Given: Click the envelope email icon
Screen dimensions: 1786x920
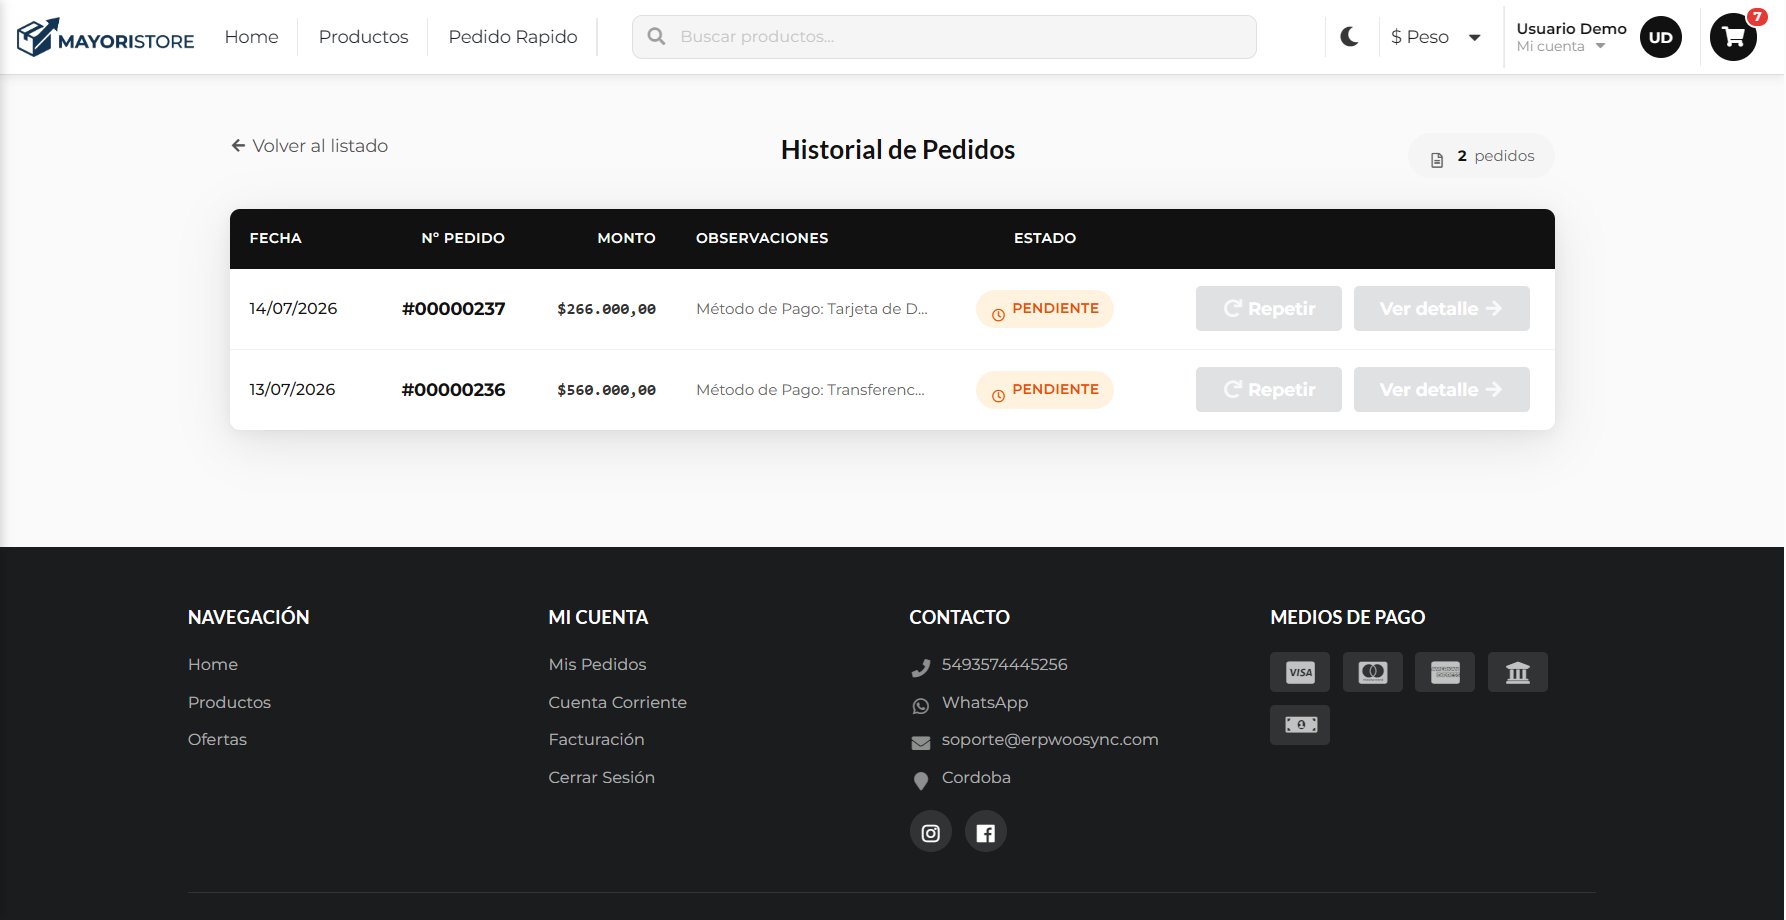Looking at the screenshot, I should coord(921,743).
